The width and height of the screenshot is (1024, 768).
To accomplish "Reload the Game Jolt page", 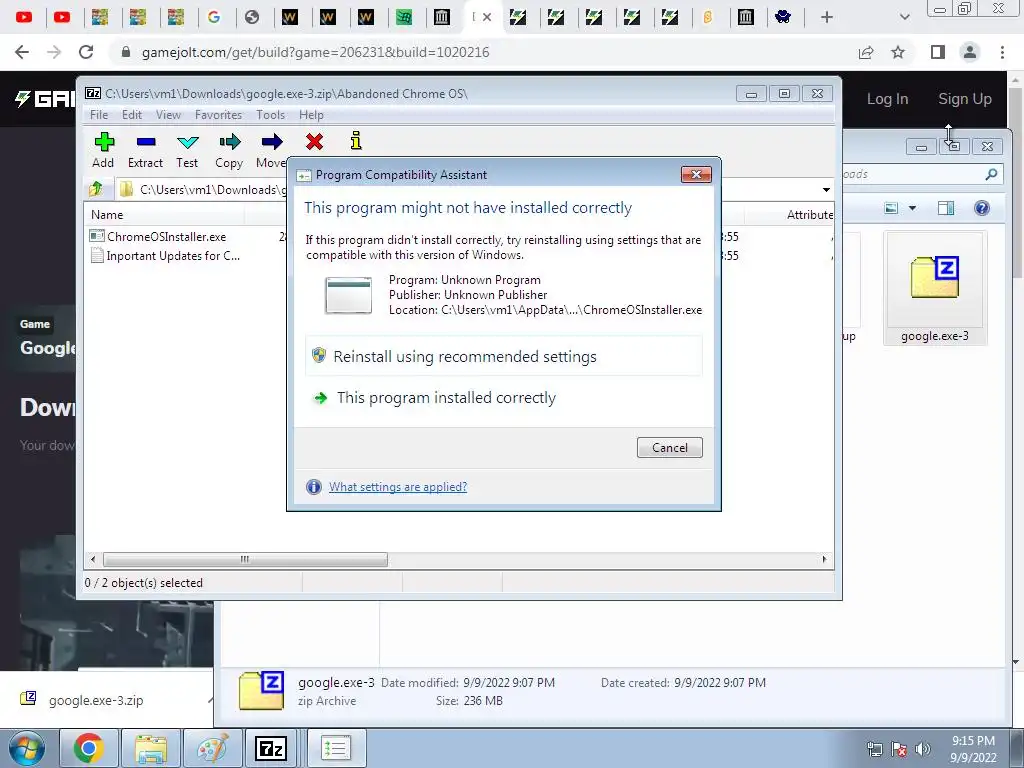I will pos(86,52).
